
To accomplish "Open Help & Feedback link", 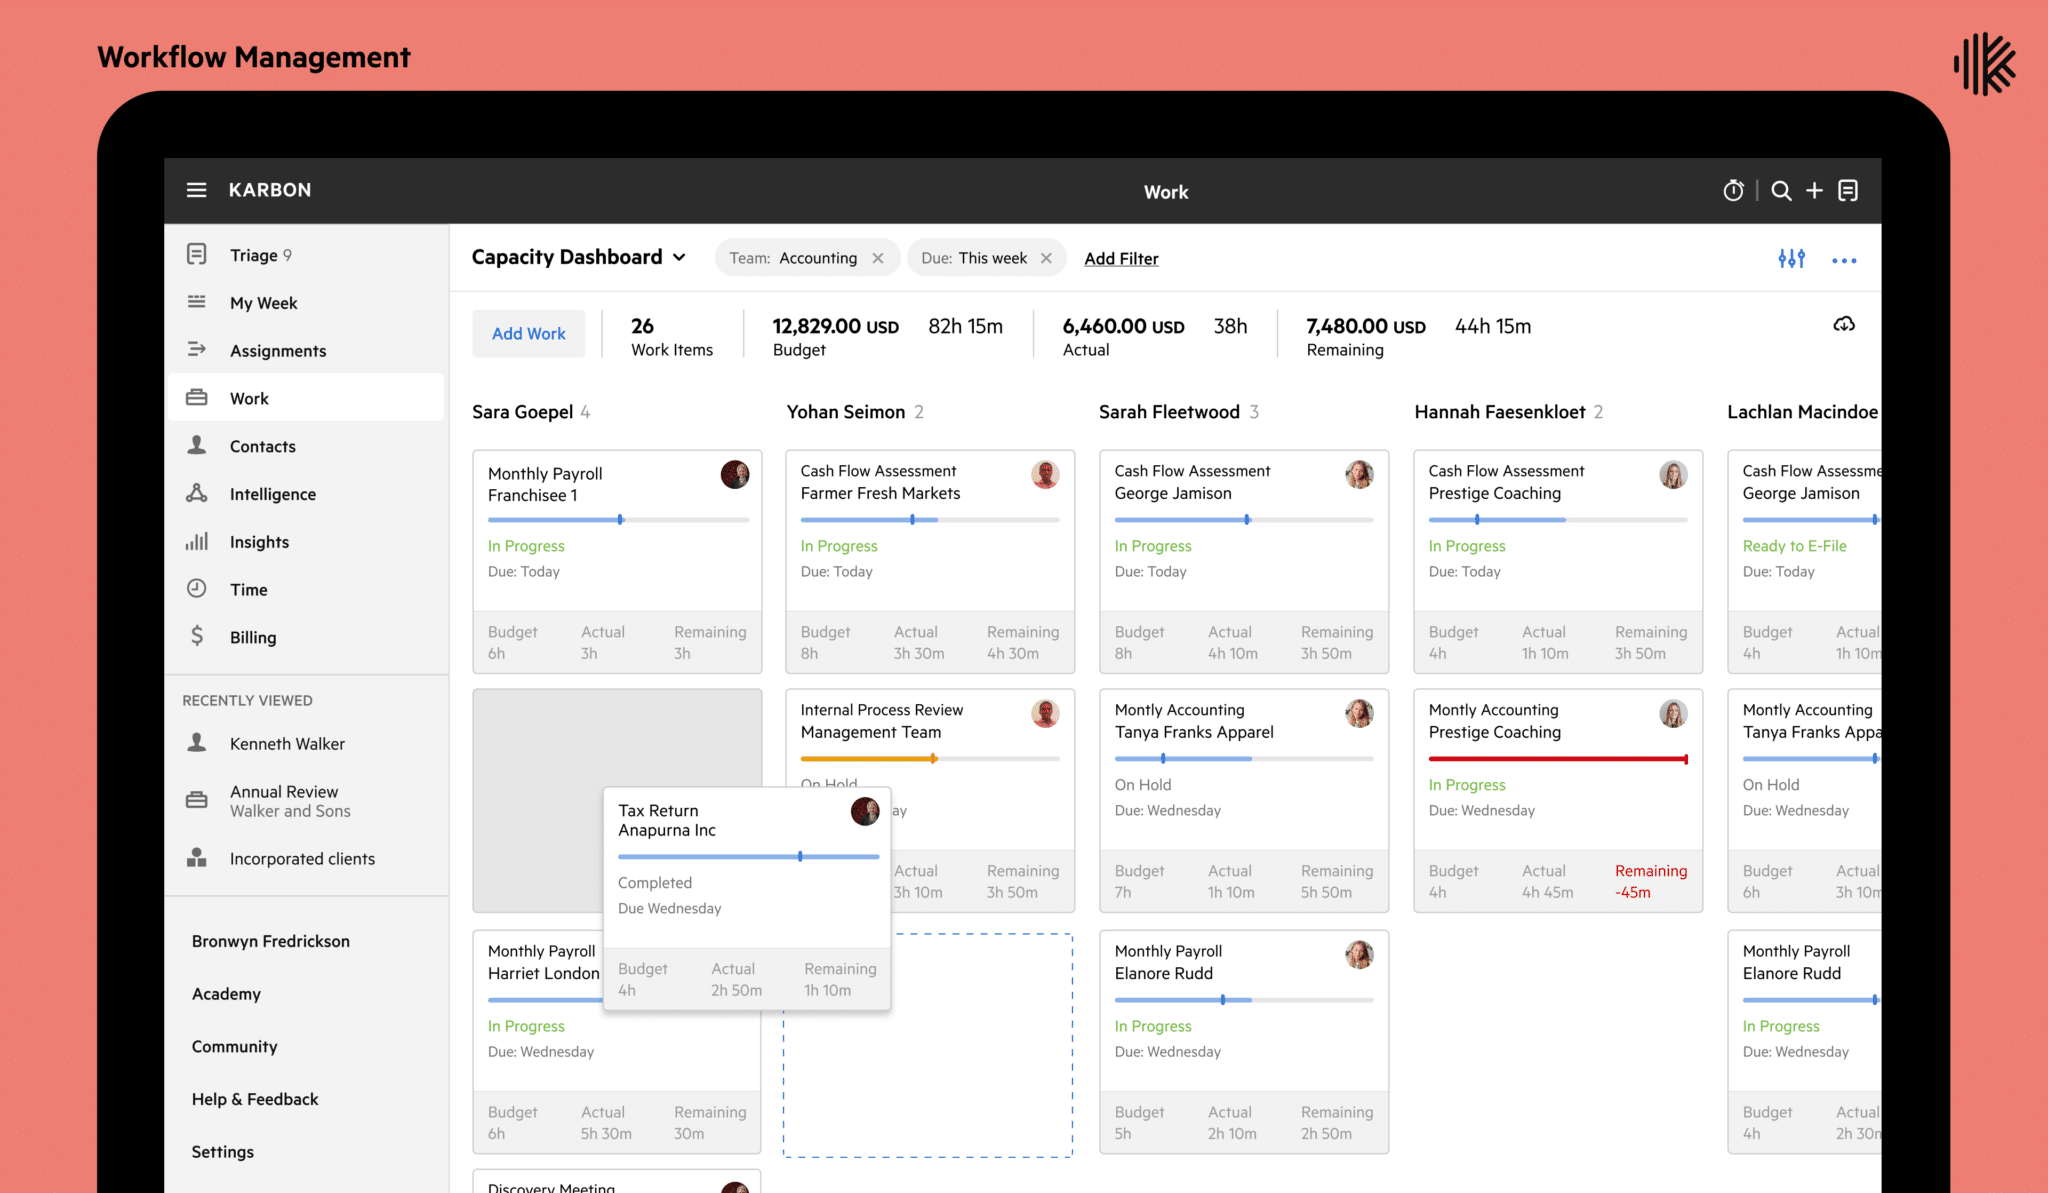I will coord(255,1099).
